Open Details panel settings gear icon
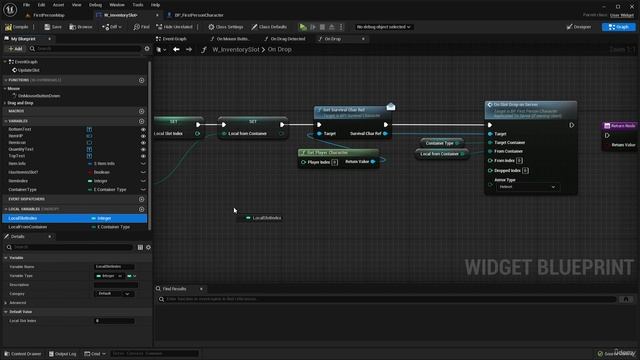The image size is (640, 360). pyautogui.click(x=148, y=247)
